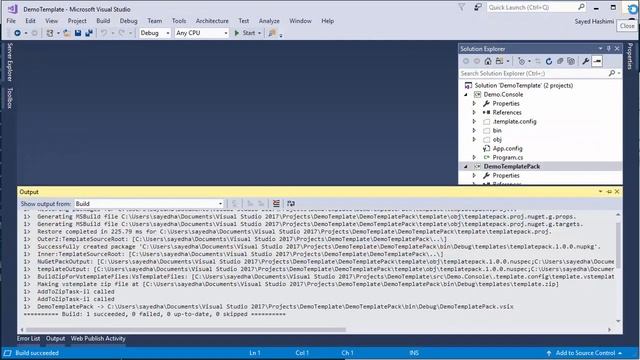The height and width of the screenshot is (360, 640).
Task: Toggle the Output panel auto-hide pin
Action: pos(609,191)
